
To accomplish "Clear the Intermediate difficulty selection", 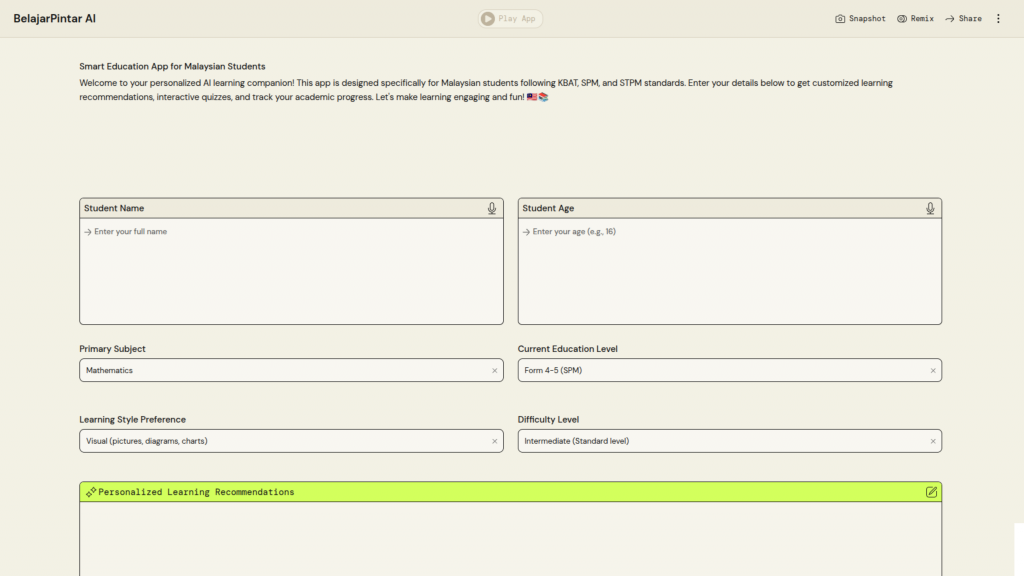I will point(933,441).
